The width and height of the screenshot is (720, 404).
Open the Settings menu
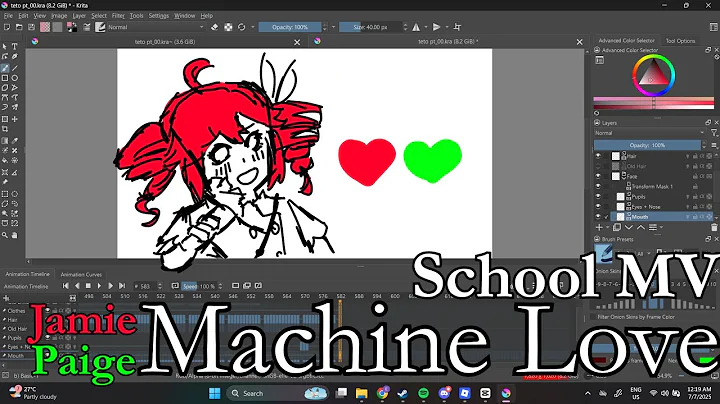(159, 16)
